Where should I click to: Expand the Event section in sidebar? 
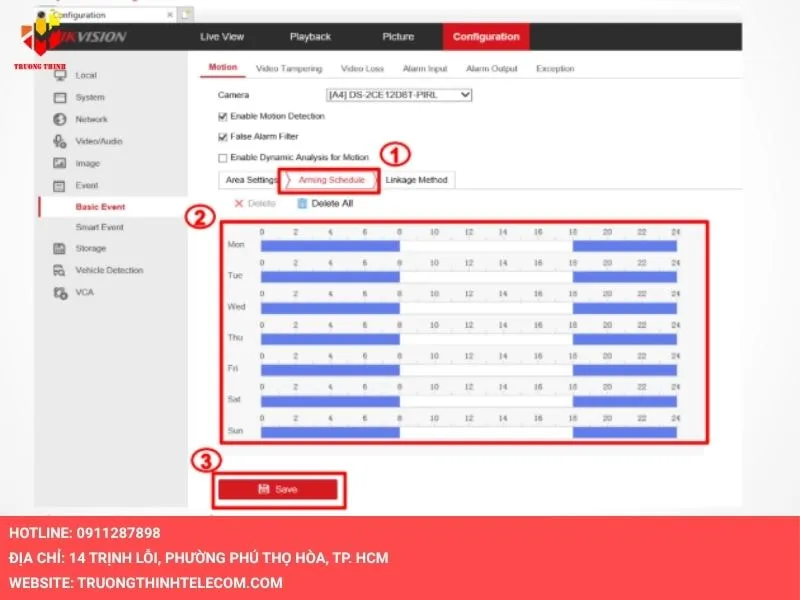coord(86,185)
